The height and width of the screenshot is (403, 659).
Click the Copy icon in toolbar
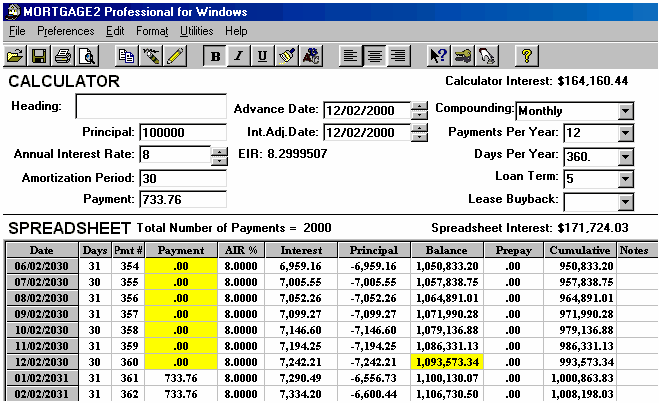126,55
